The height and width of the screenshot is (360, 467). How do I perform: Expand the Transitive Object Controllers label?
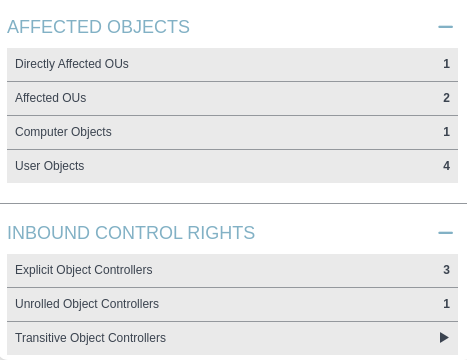[90, 338]
